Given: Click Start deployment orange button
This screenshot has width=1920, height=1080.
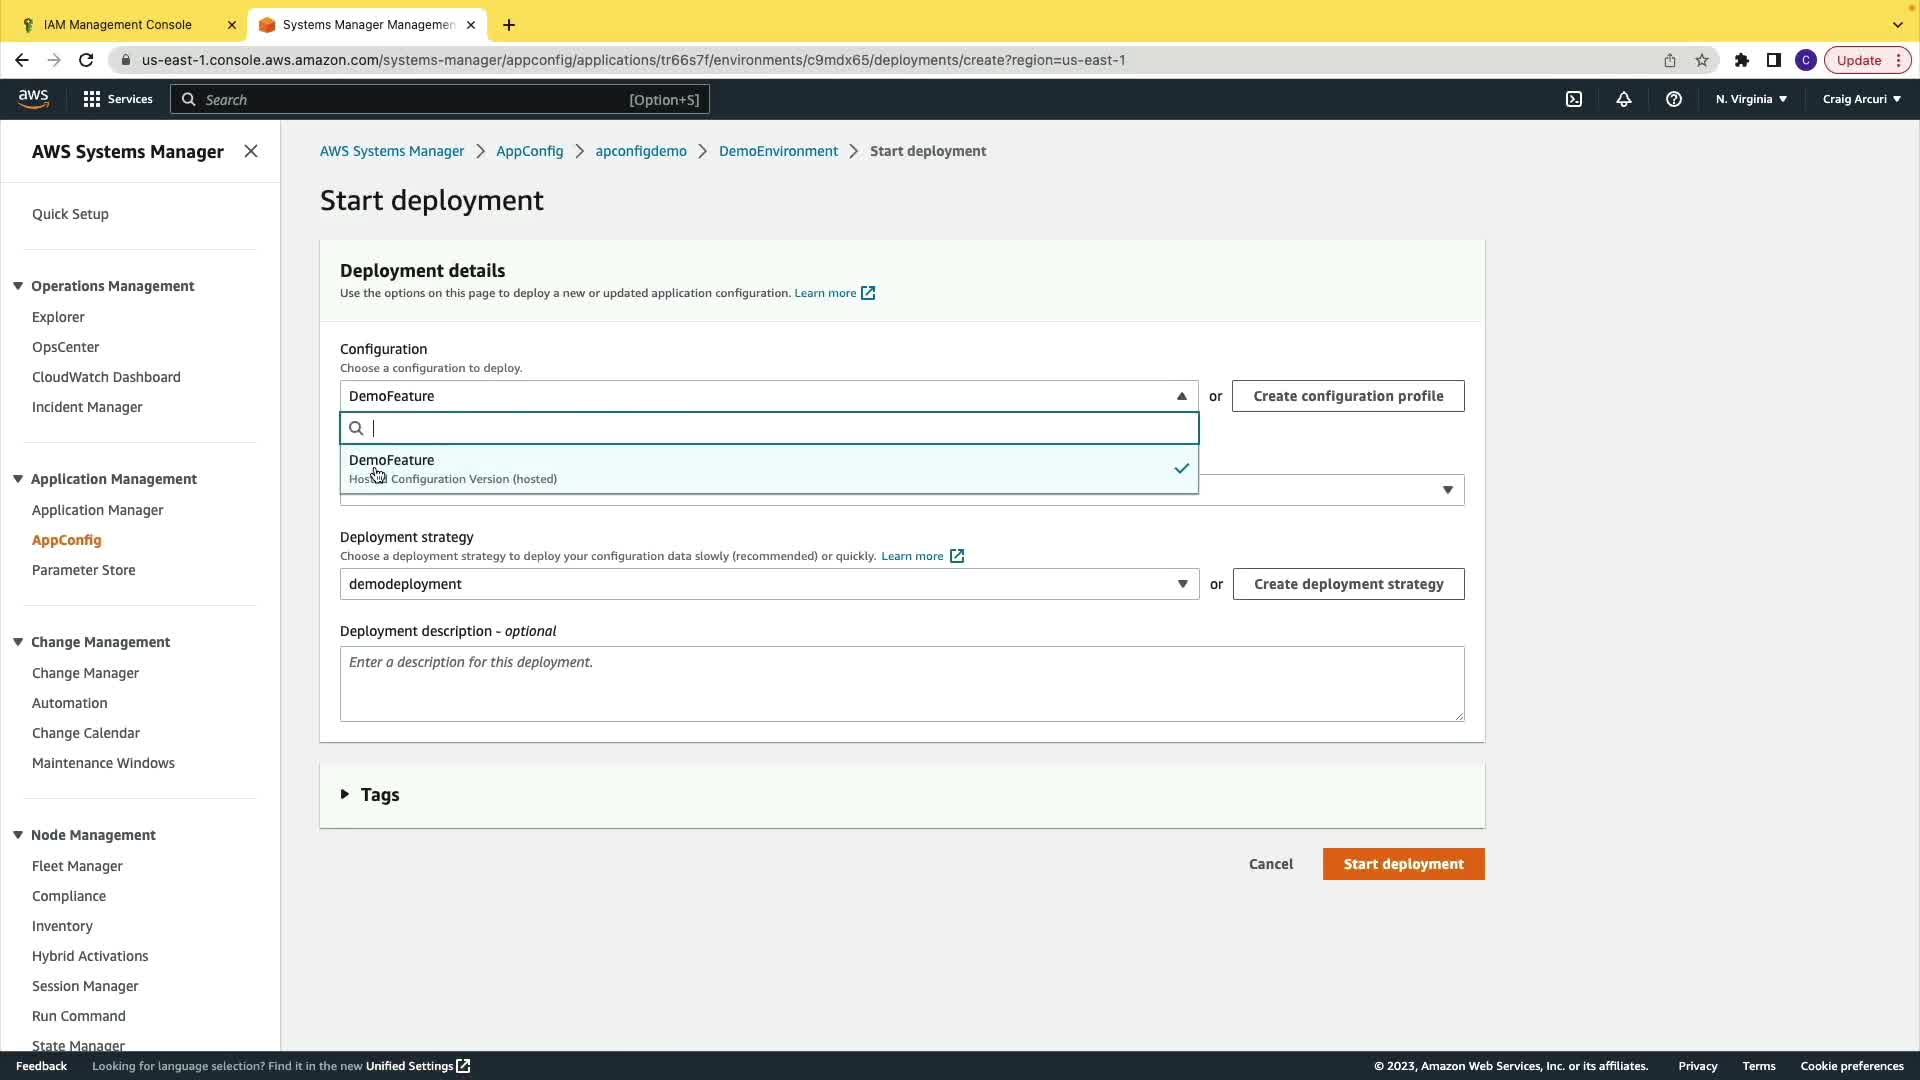Looking at the screenshot, I should pyautogui.click(x=1403, y=864).
